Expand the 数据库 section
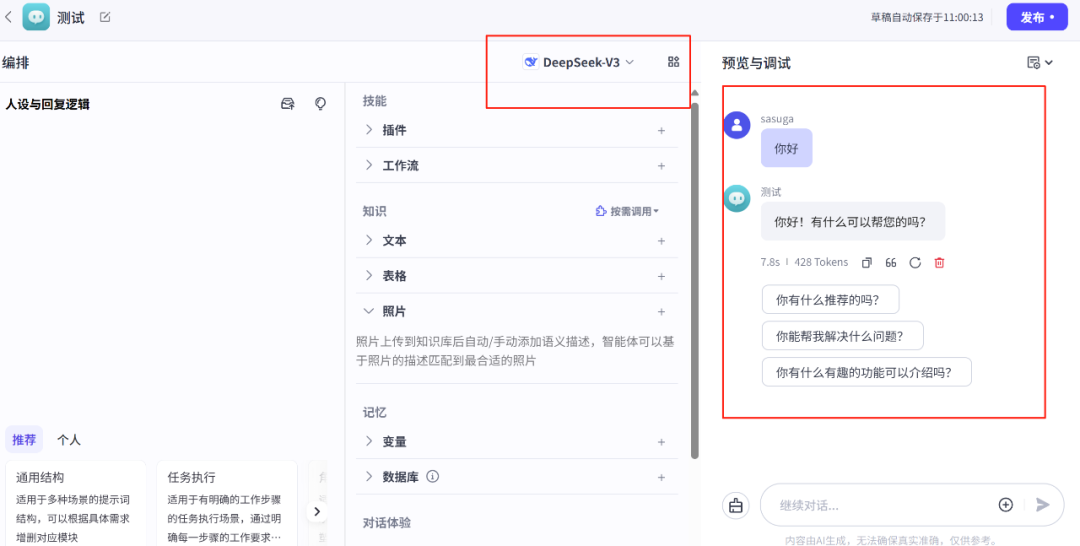 coord(369,476)
